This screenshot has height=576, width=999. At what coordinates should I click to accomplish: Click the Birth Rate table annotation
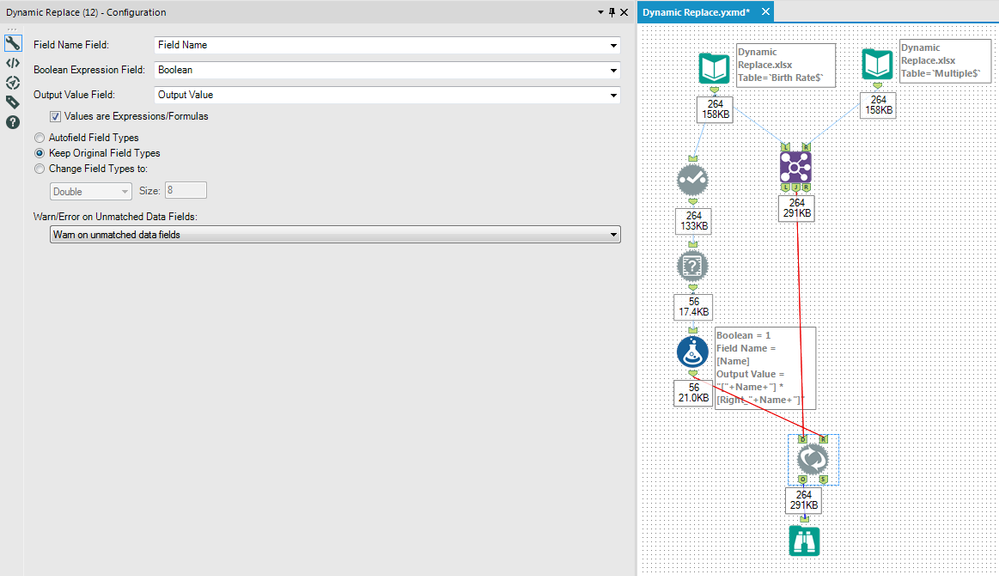click(x=786, y=65)
